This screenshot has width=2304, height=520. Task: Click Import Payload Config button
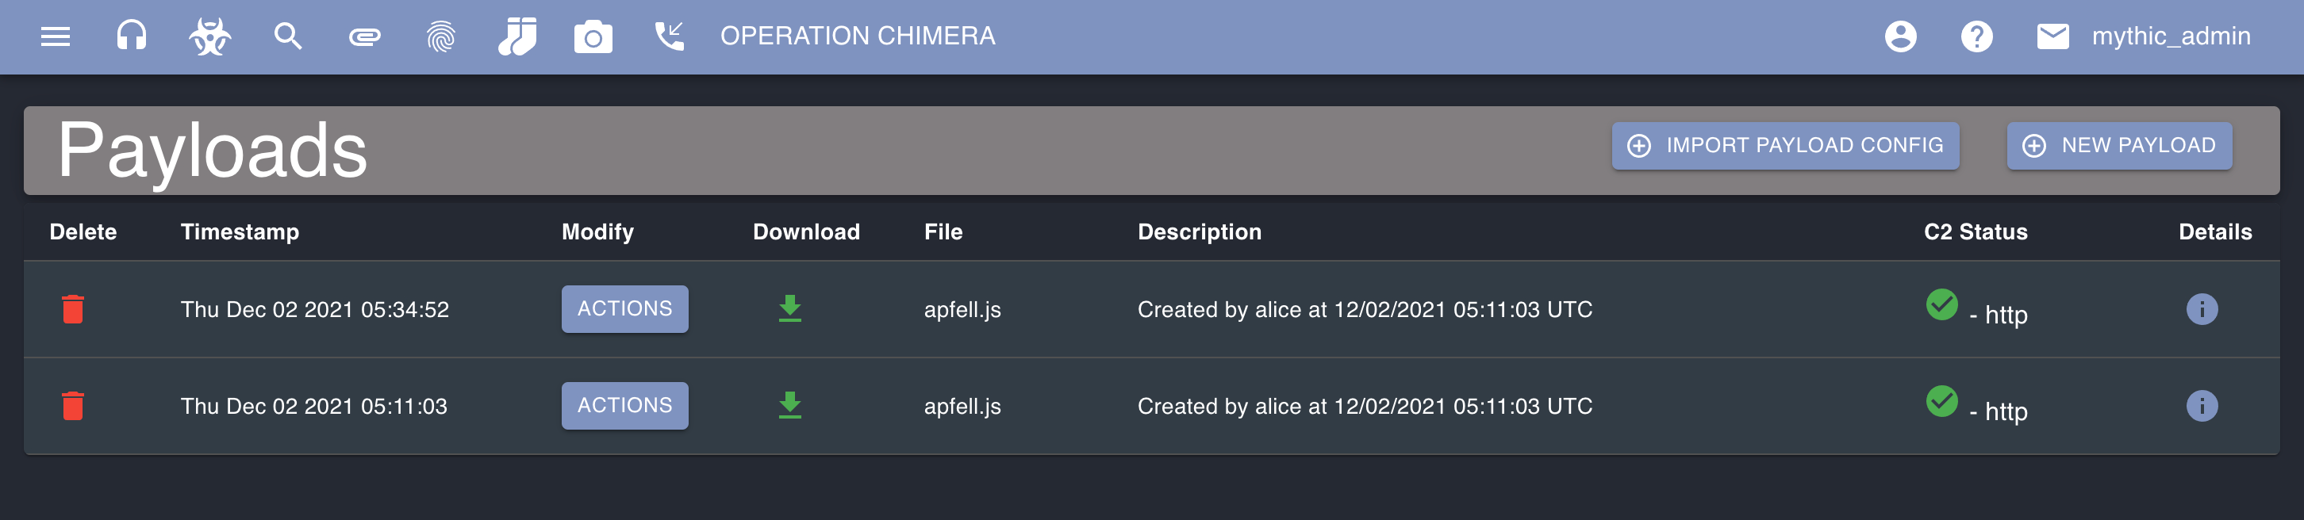coord(1785,146)
